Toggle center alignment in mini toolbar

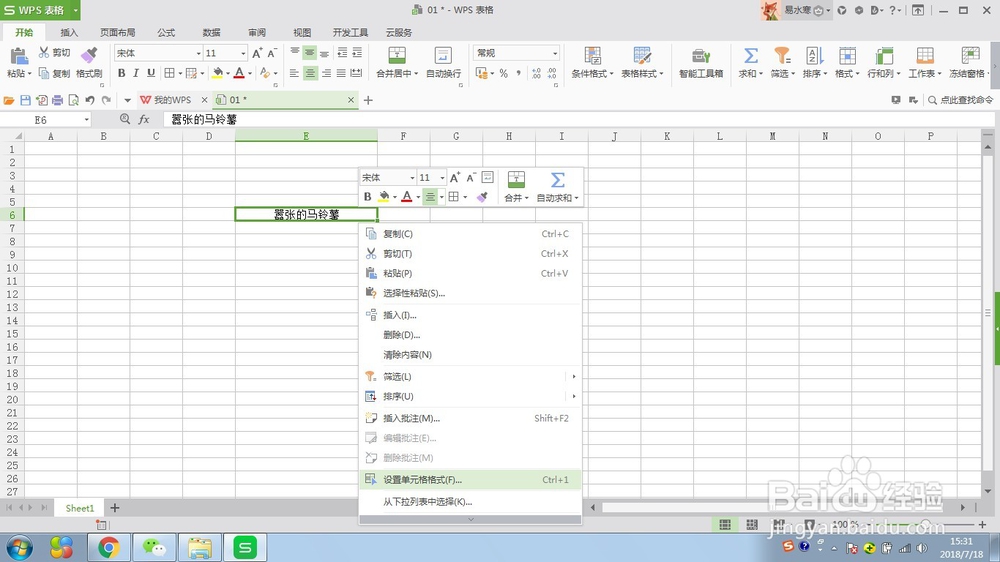430,197
